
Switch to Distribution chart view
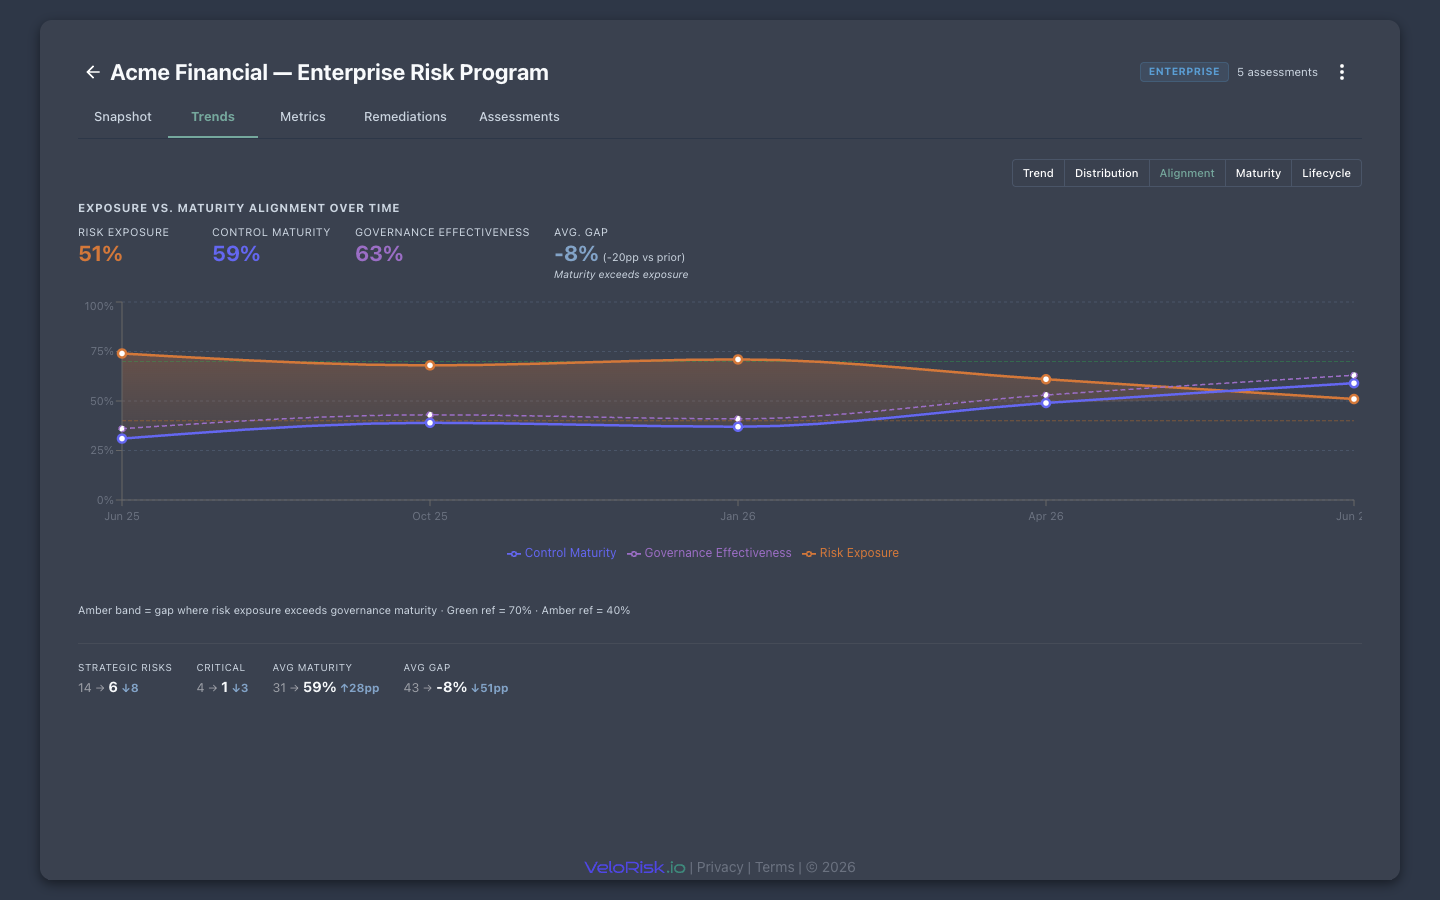click(x=1106, y=173)
